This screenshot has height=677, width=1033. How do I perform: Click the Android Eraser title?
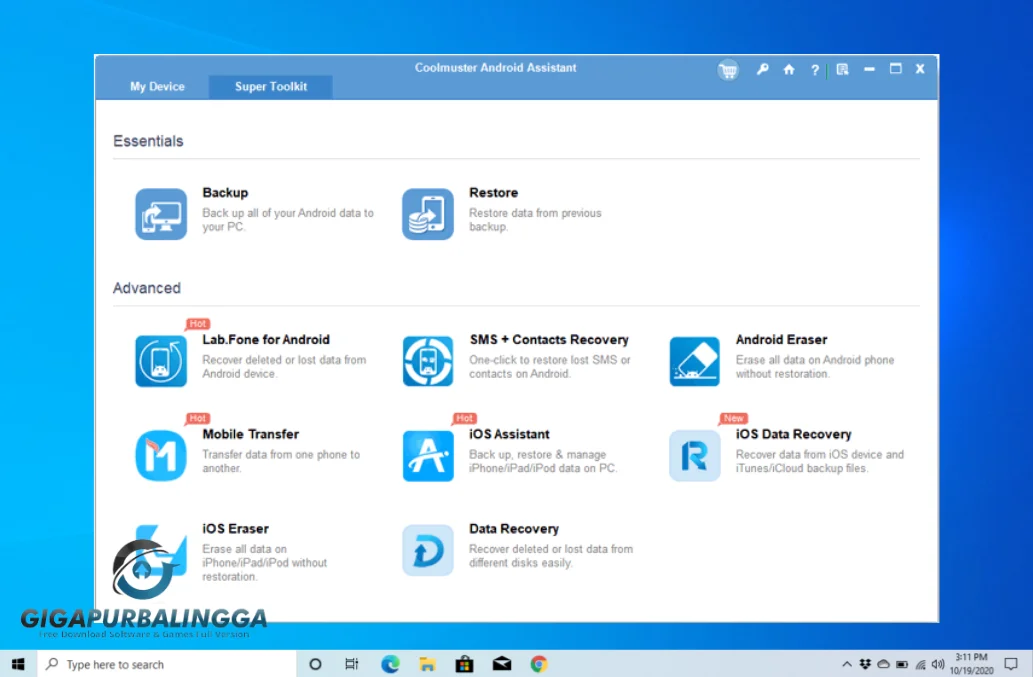[x=781, y=340]
